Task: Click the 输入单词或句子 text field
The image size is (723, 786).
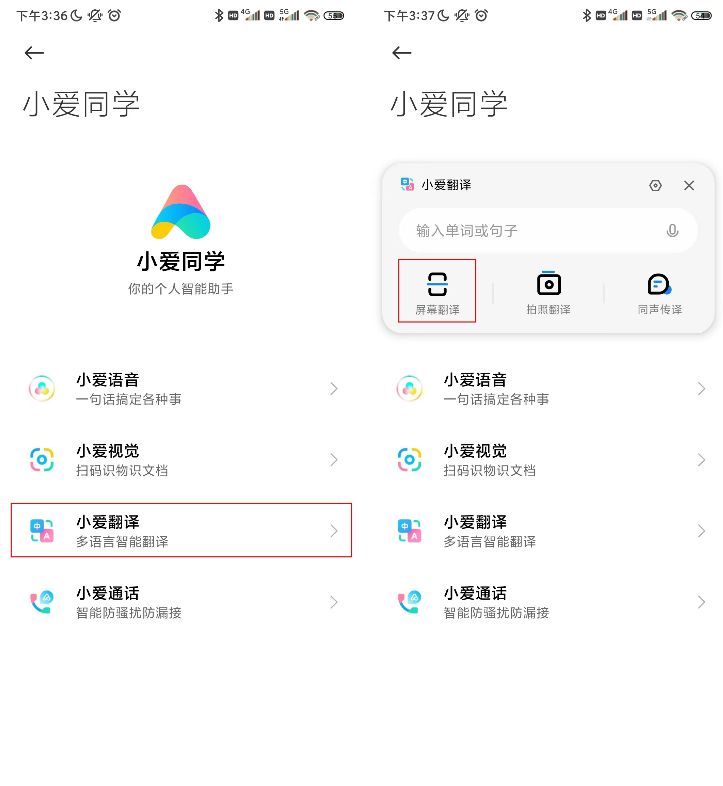Action: click(548, 231)
